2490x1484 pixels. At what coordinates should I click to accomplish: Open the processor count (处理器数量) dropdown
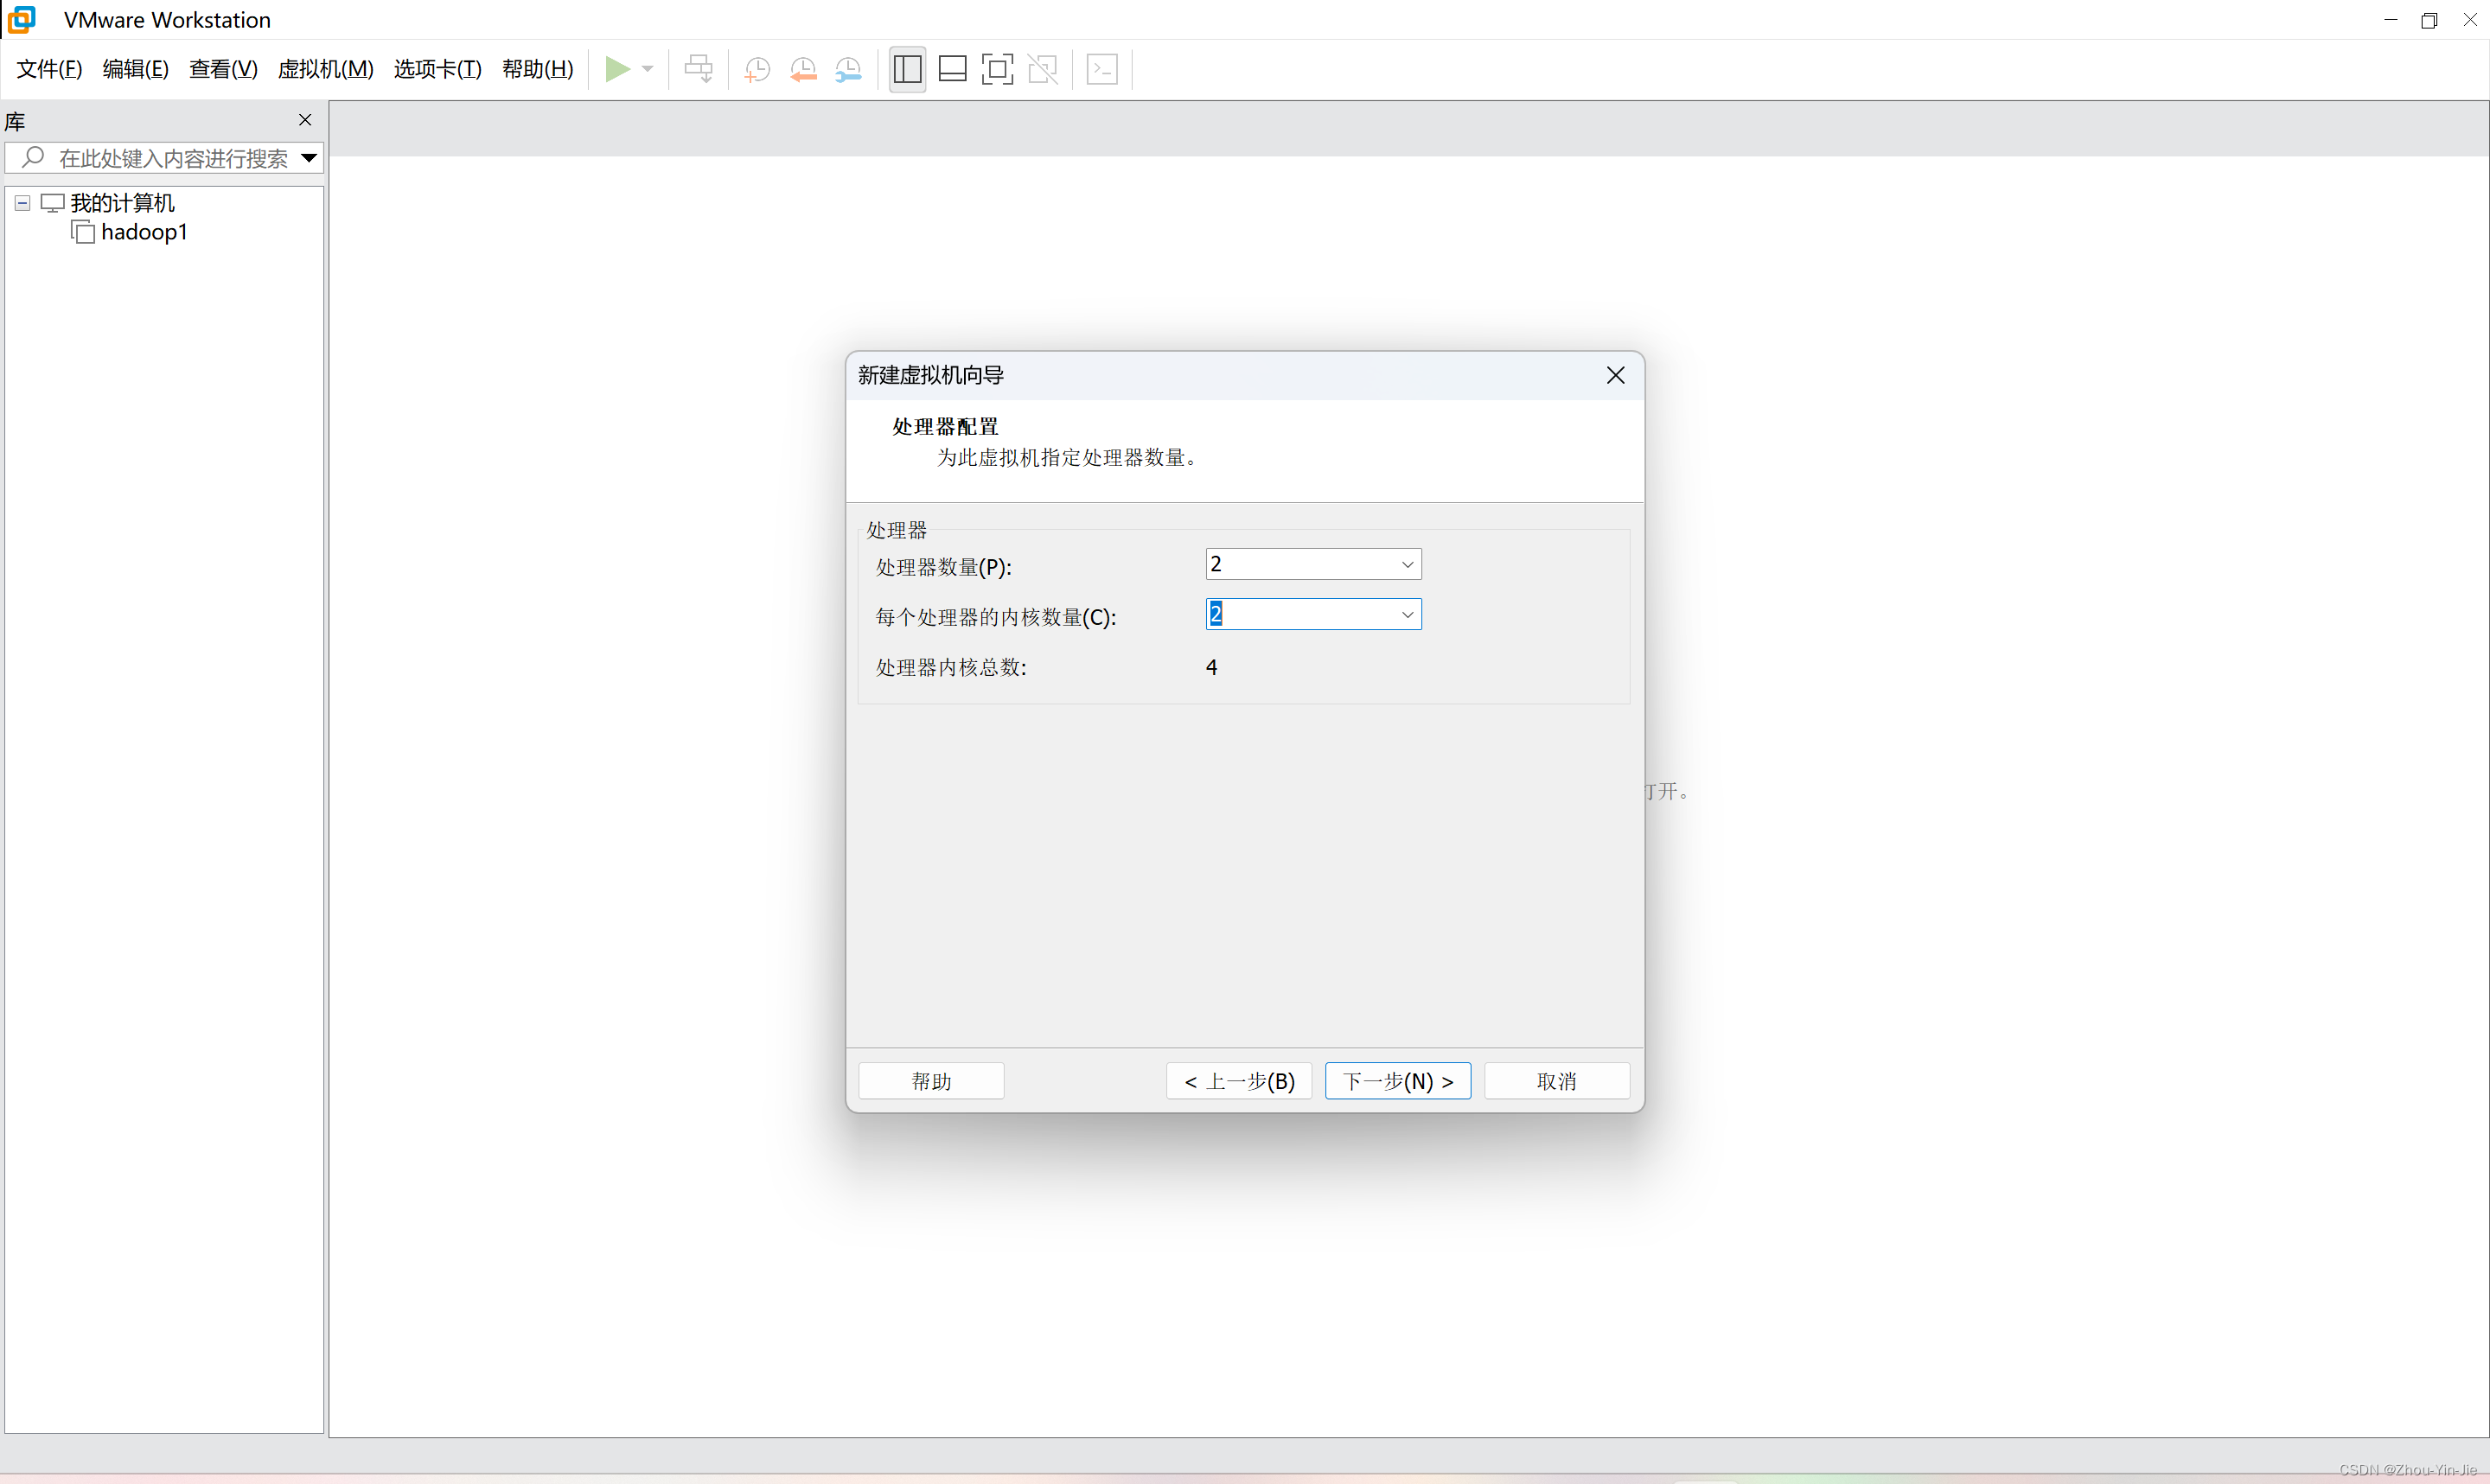(x=1407, y=565)
